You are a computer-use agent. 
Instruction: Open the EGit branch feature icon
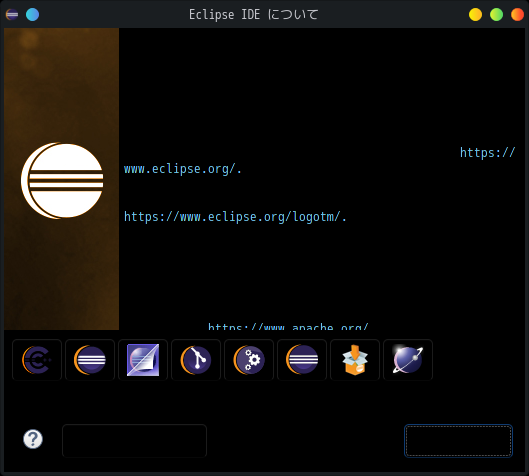196,360
